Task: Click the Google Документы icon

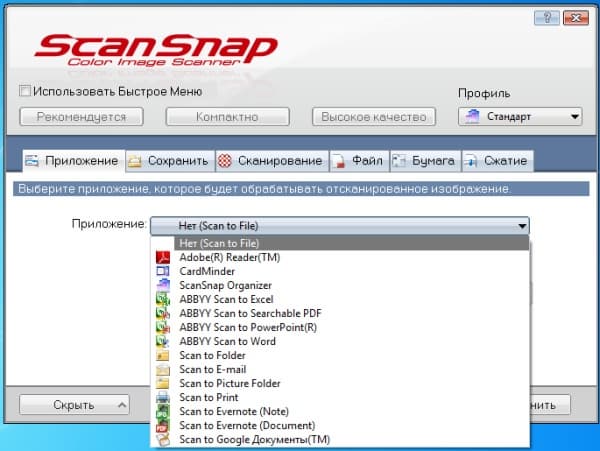Action: coord(163,440)
